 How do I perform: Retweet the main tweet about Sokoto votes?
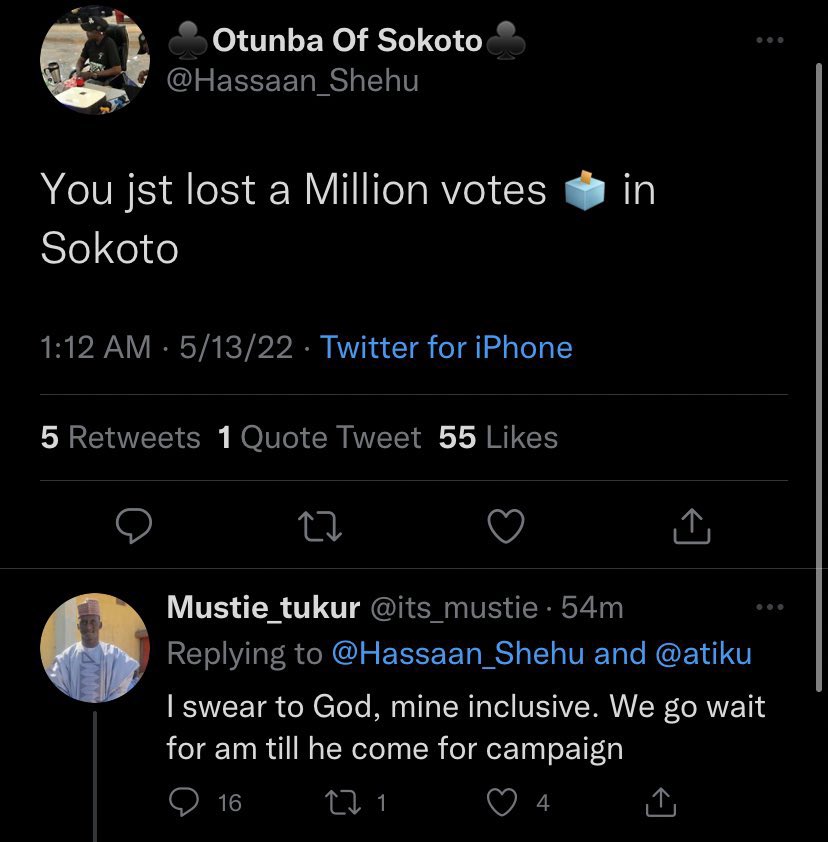319,526
